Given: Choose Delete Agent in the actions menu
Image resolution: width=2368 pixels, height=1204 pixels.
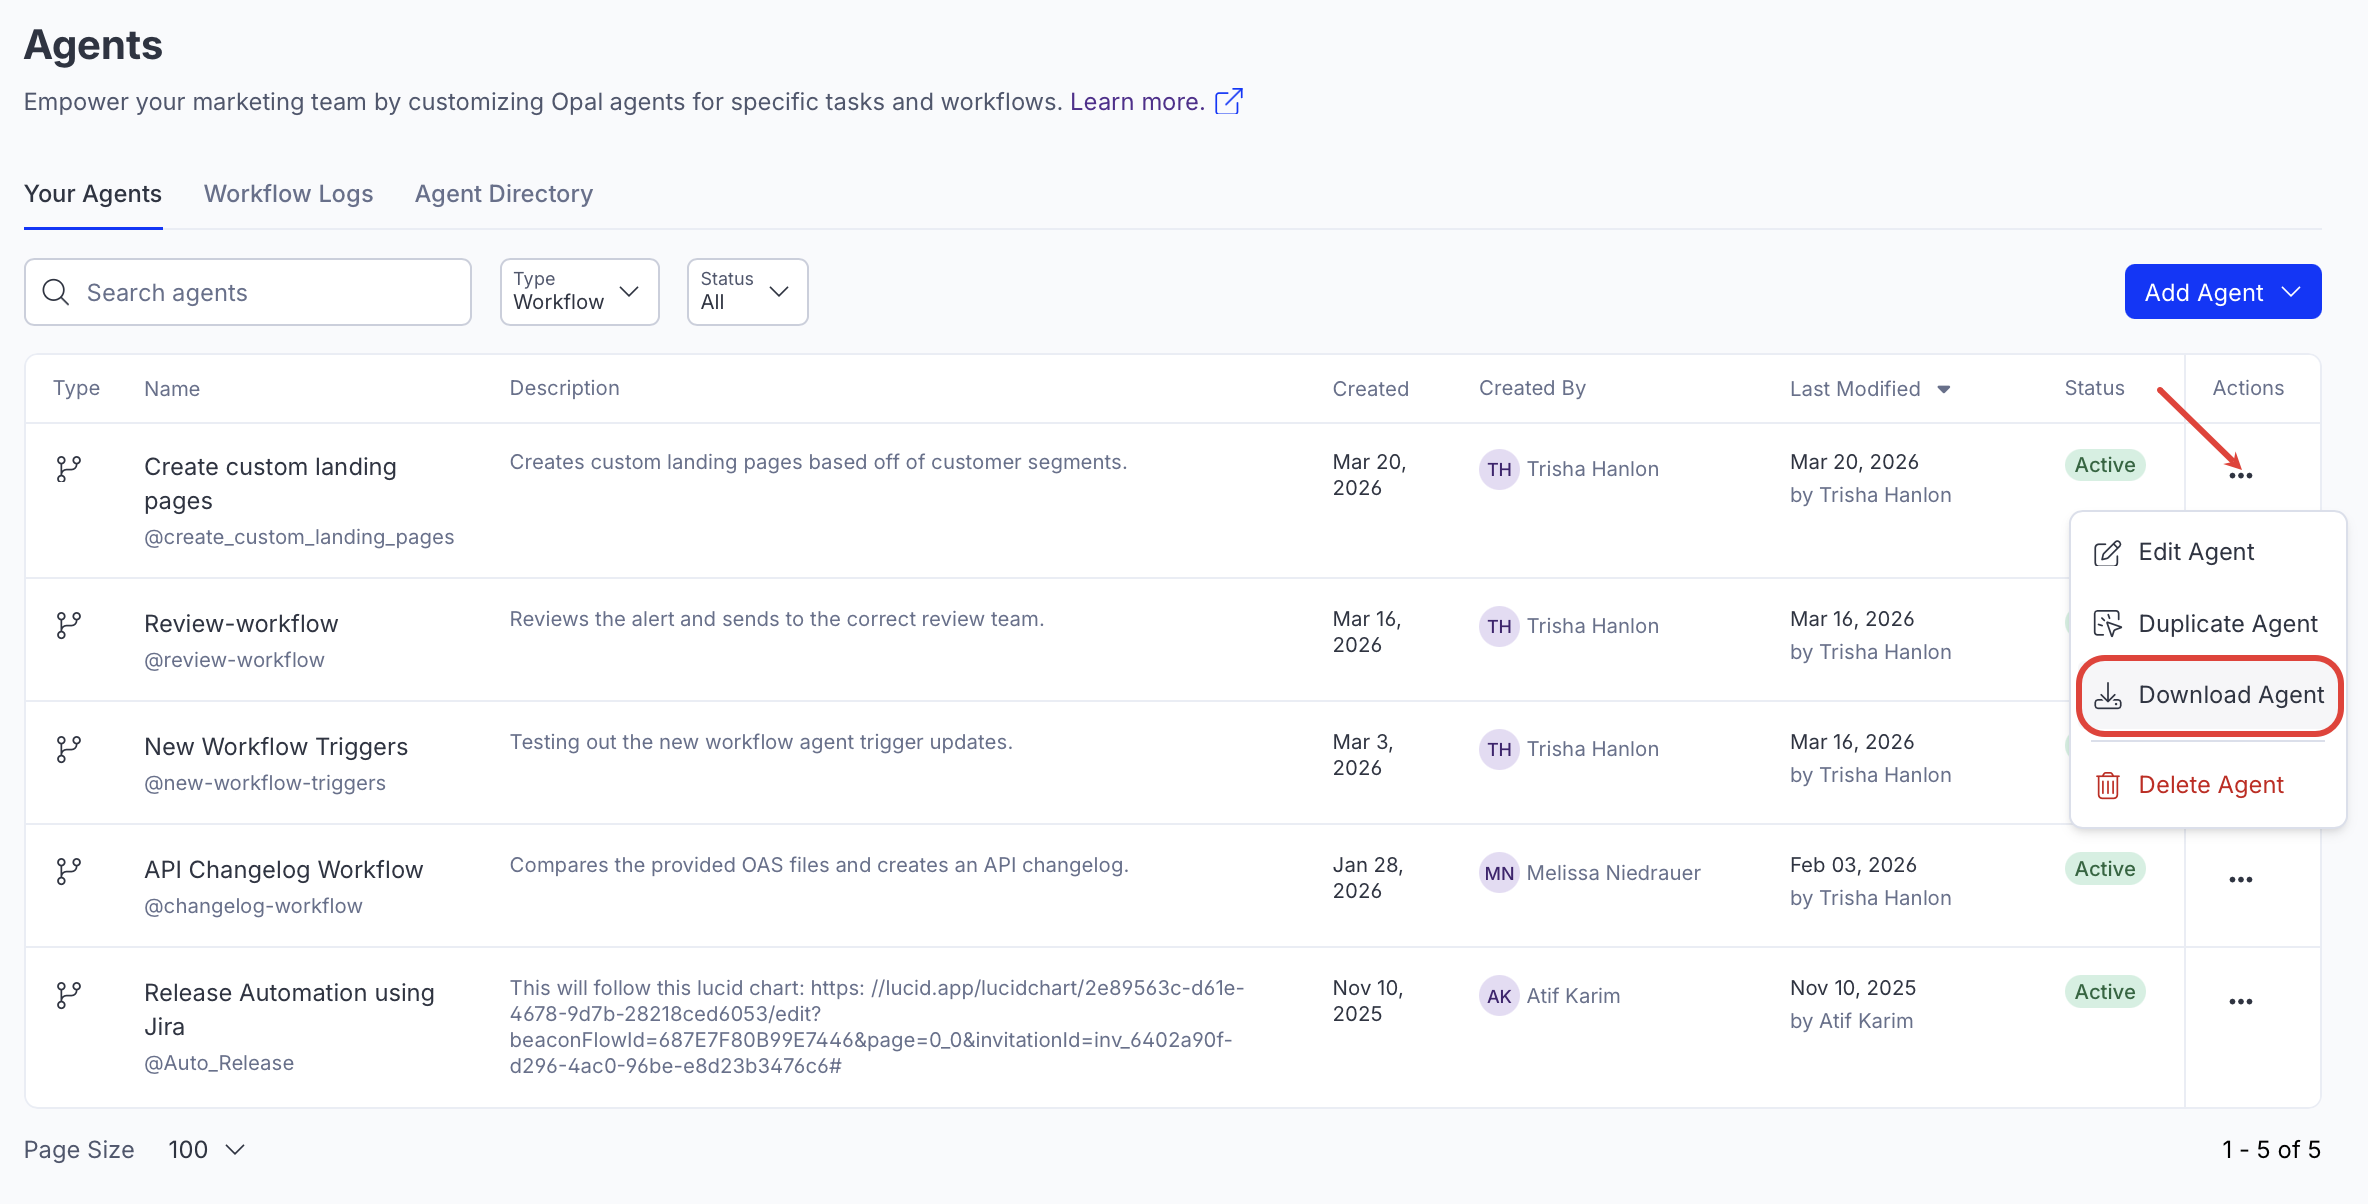Looking at the screenshot, I should [2209, 785].
